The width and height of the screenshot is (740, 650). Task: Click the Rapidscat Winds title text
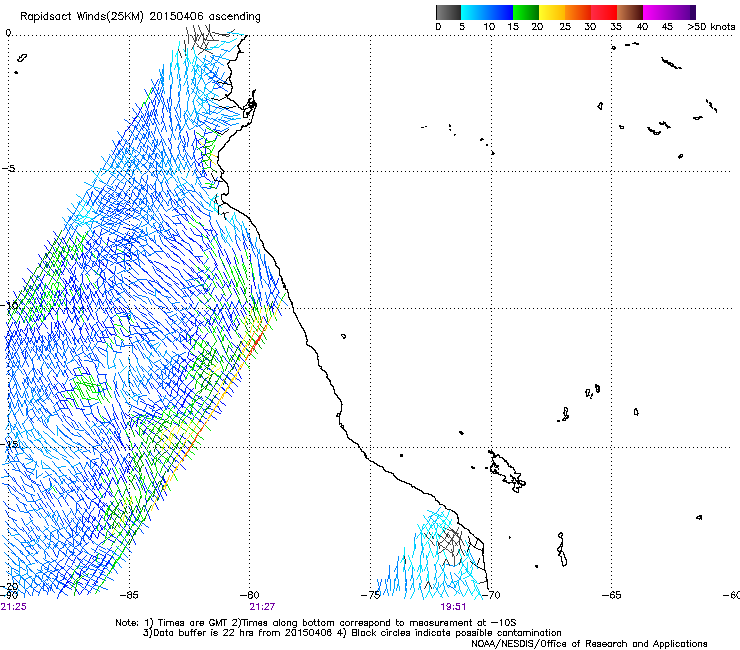[140, 16]
